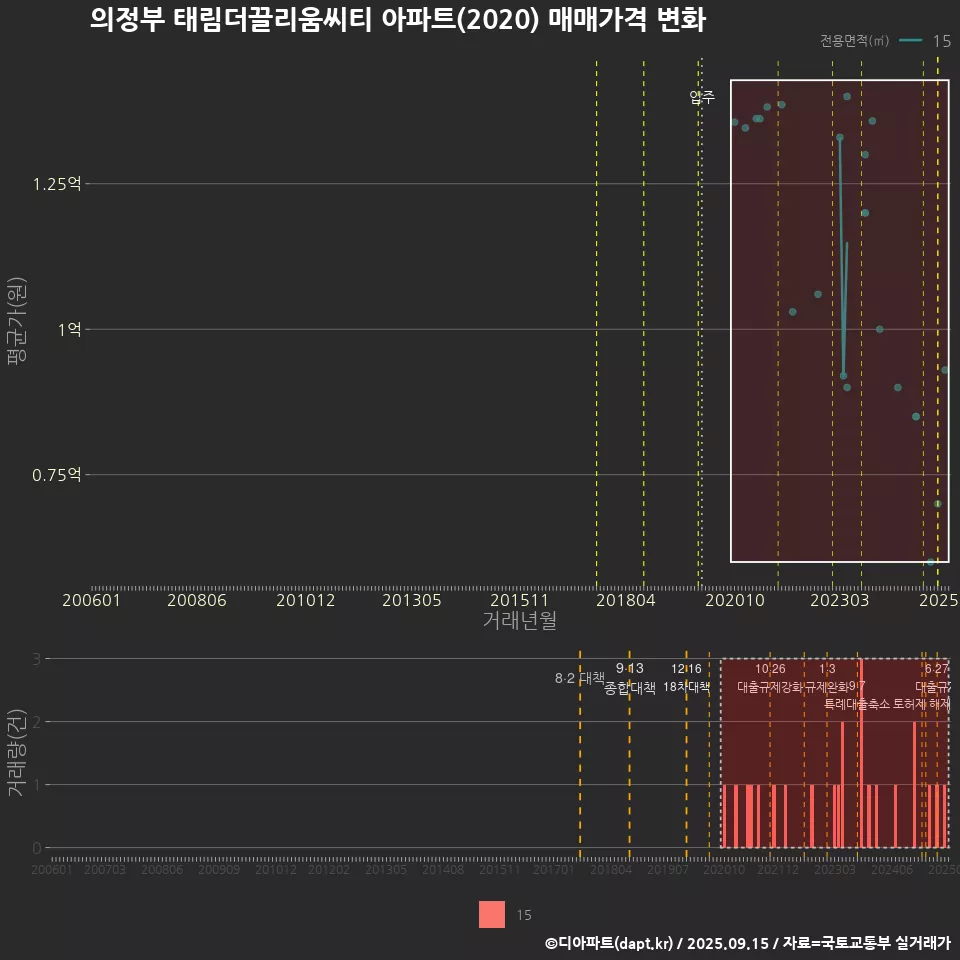Click the red legend swatch labeled 15
Image resolution: width=960 pixels, height=960 pixels.
(x=492, y=914)
